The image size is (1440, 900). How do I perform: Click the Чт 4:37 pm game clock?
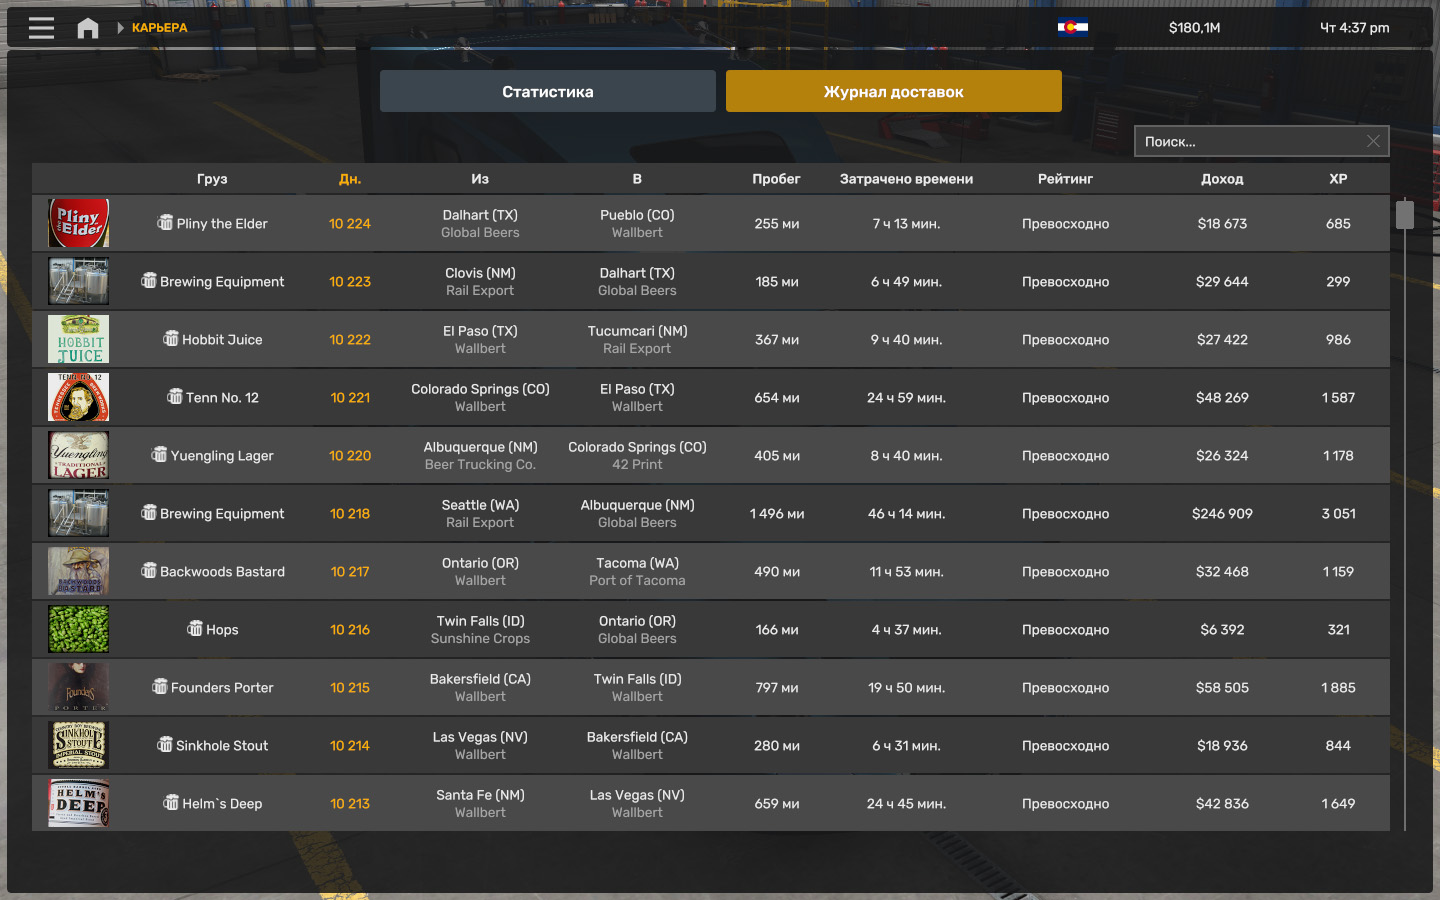click(x=1355, y=28)
